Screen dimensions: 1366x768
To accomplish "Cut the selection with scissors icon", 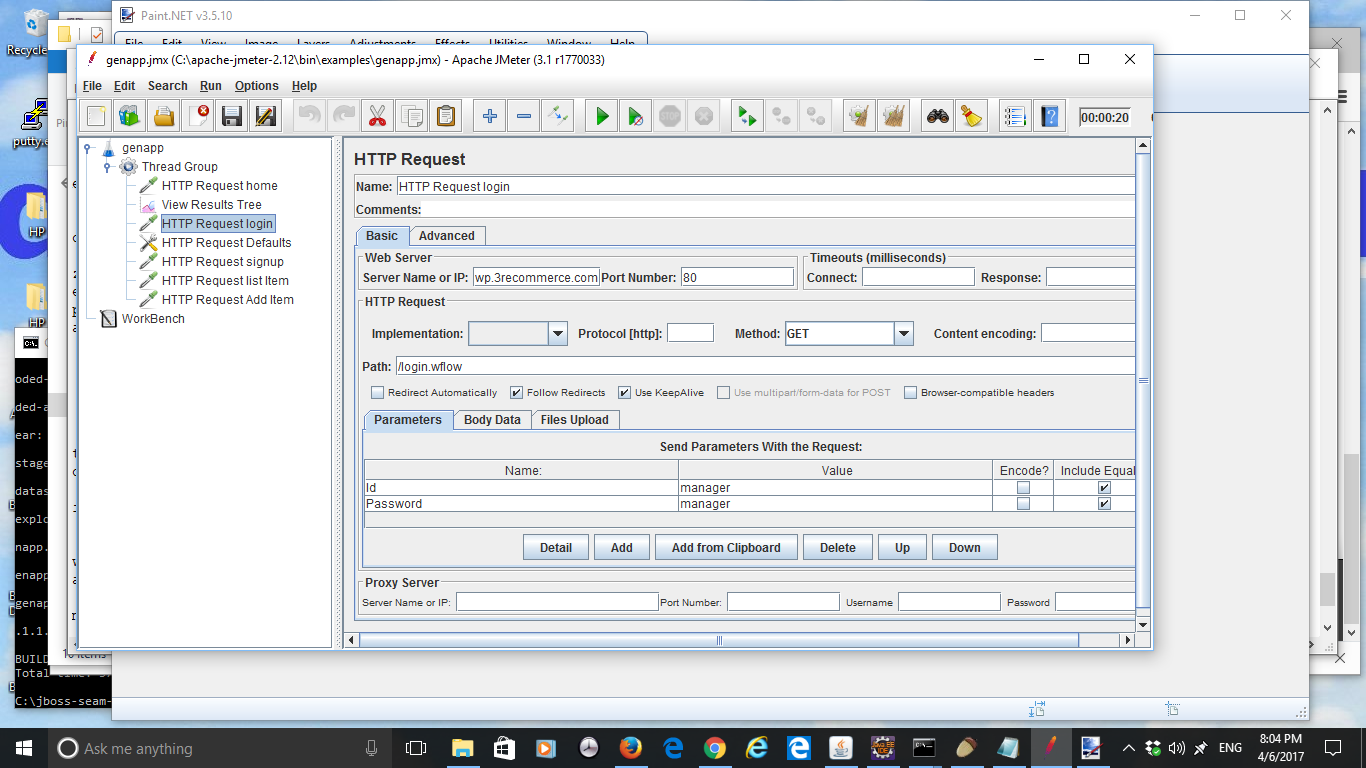I will (378, 116).
